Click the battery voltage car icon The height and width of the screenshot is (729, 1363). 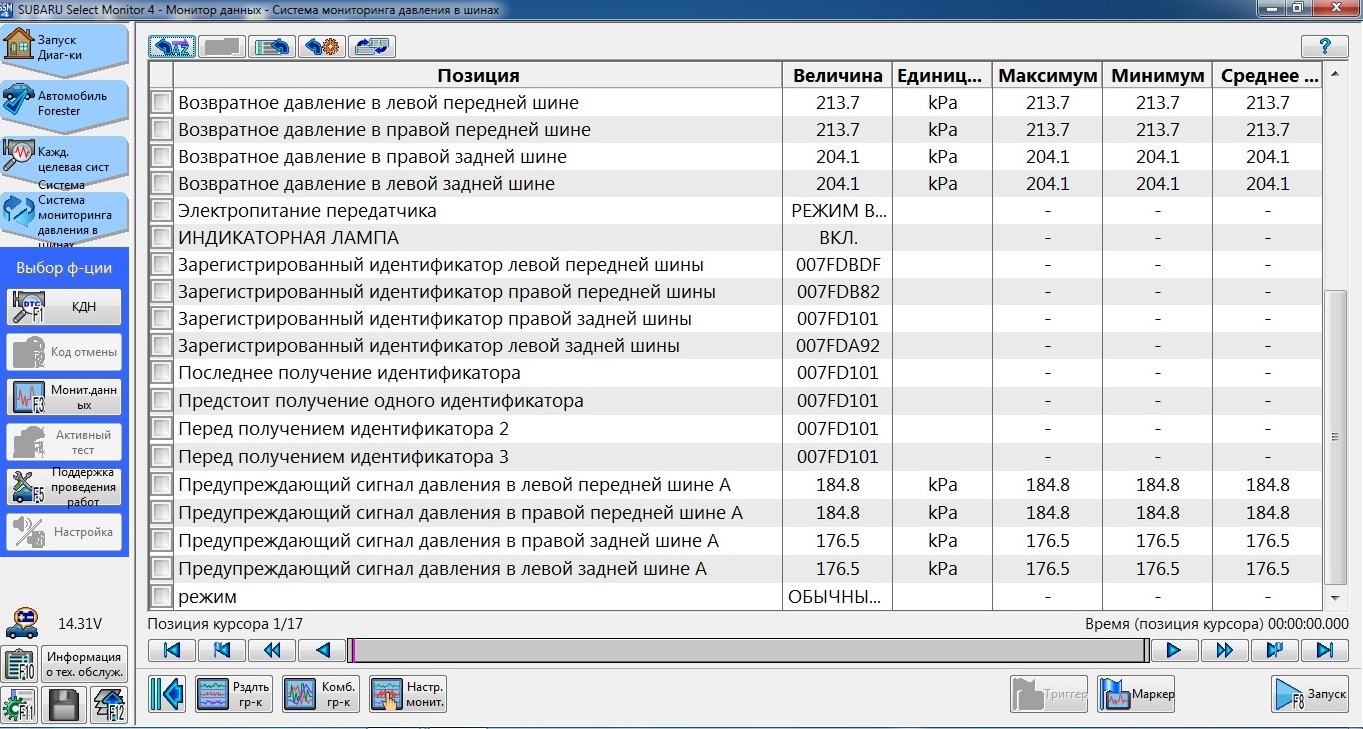click(x=21, y=623)
